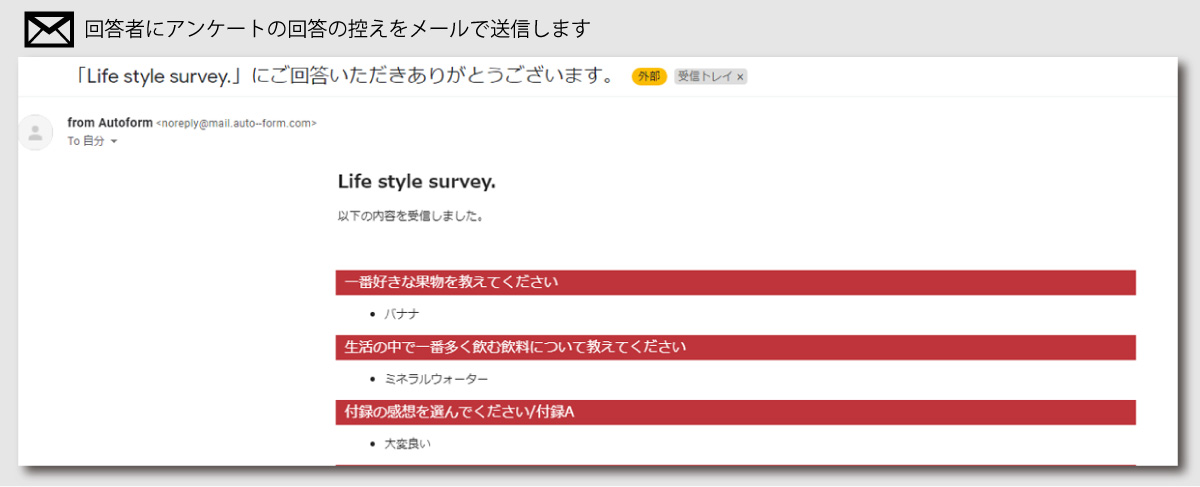
Task: Click the red 生活の中で一番多く飲む飲料 header bar
Action: (515, 347)
